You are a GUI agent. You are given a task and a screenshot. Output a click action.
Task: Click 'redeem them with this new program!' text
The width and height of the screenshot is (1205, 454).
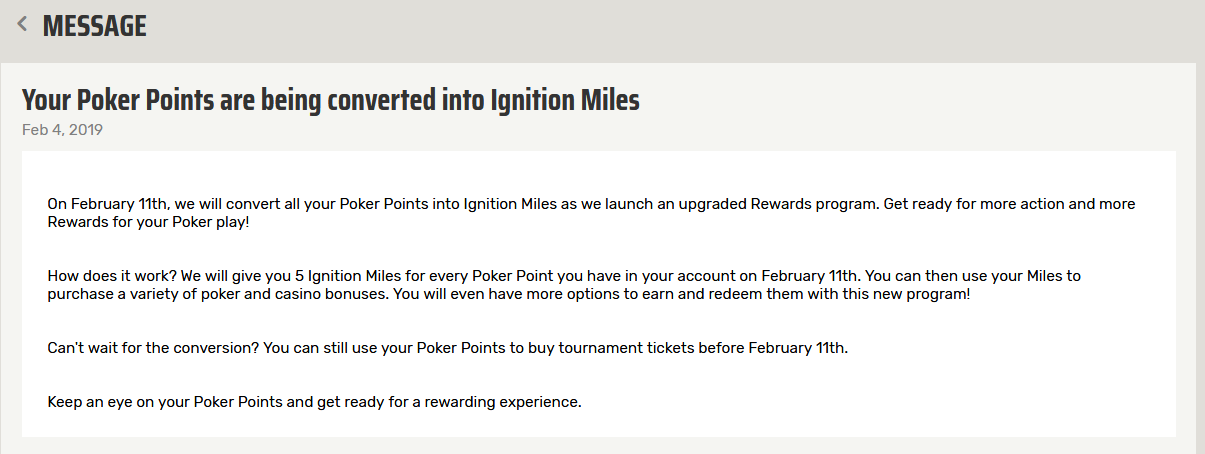click(848, 295)
